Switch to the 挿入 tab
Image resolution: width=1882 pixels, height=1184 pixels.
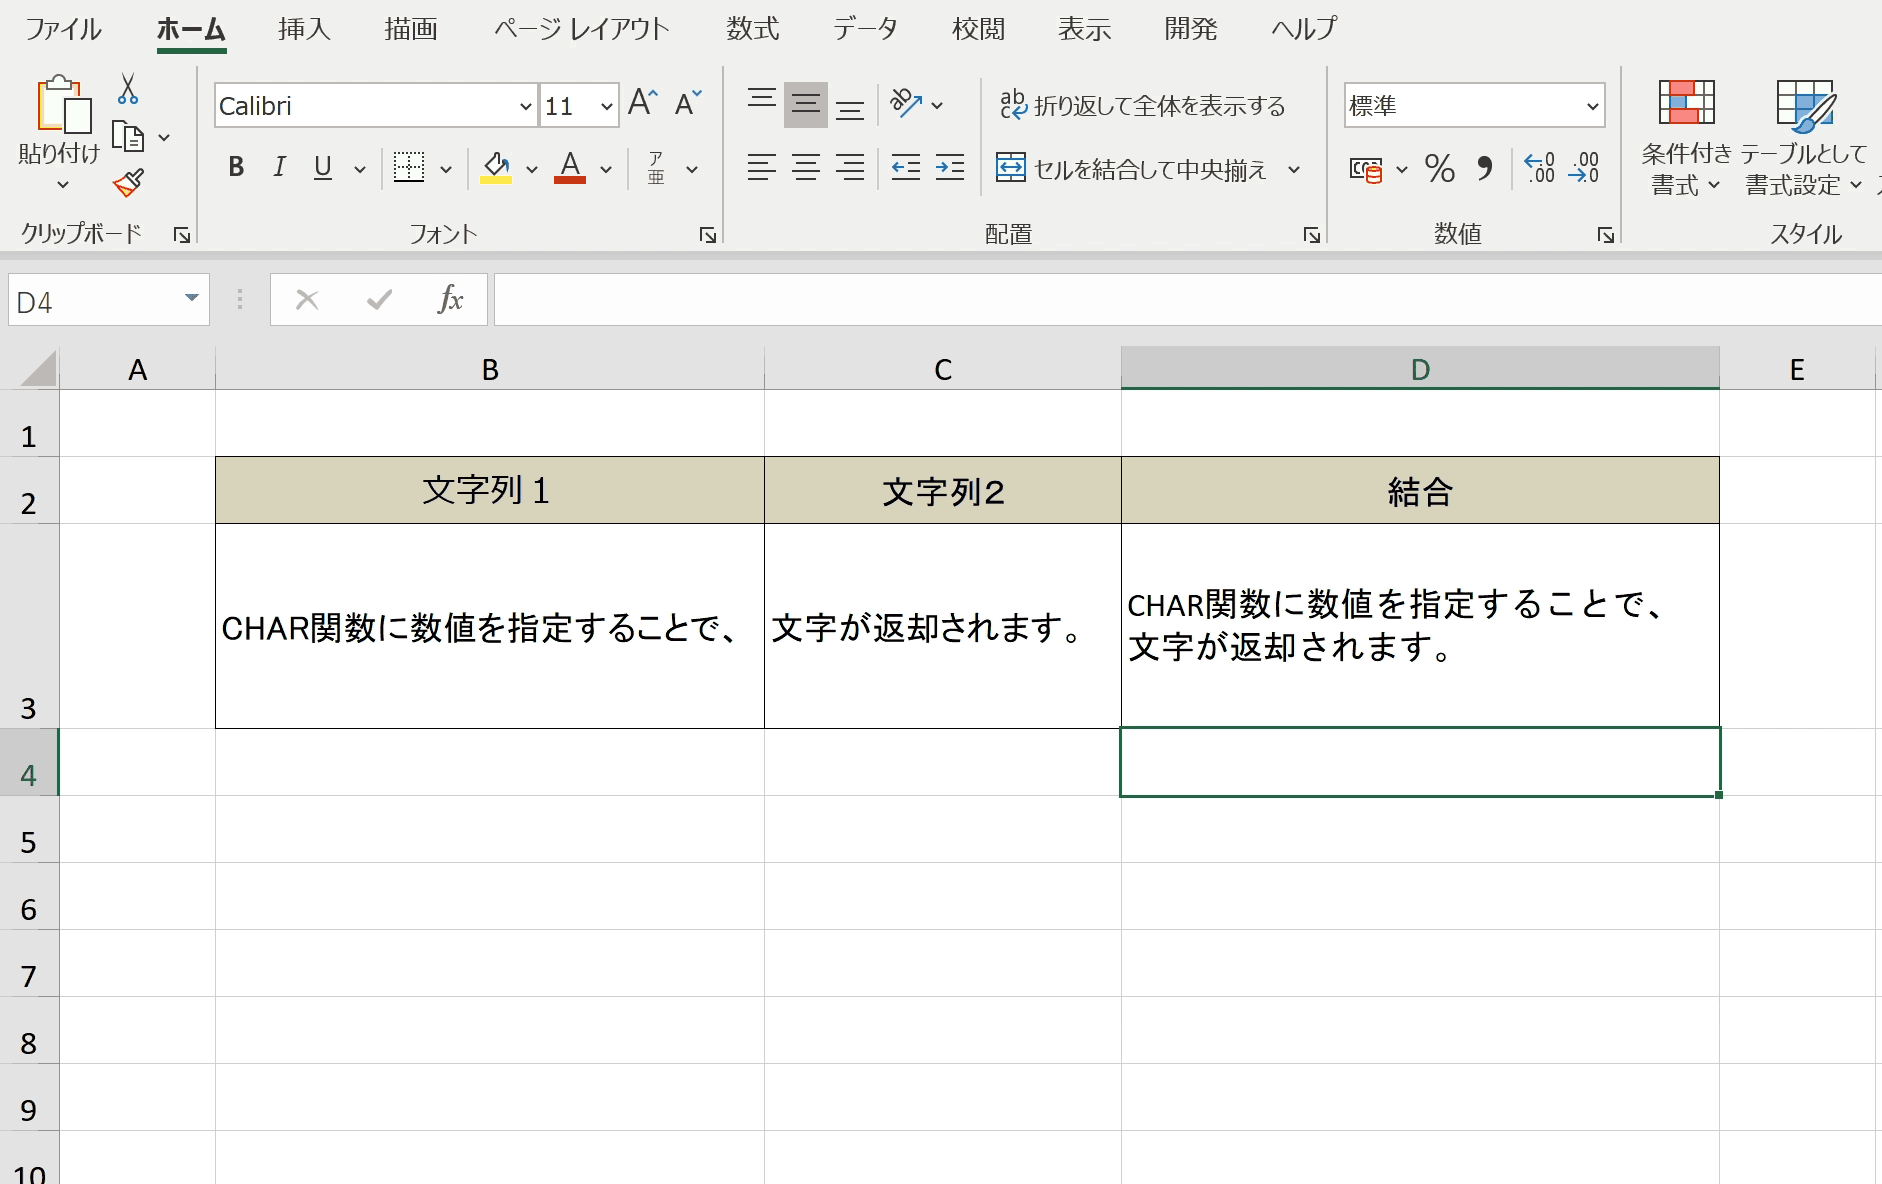point(304,29)
